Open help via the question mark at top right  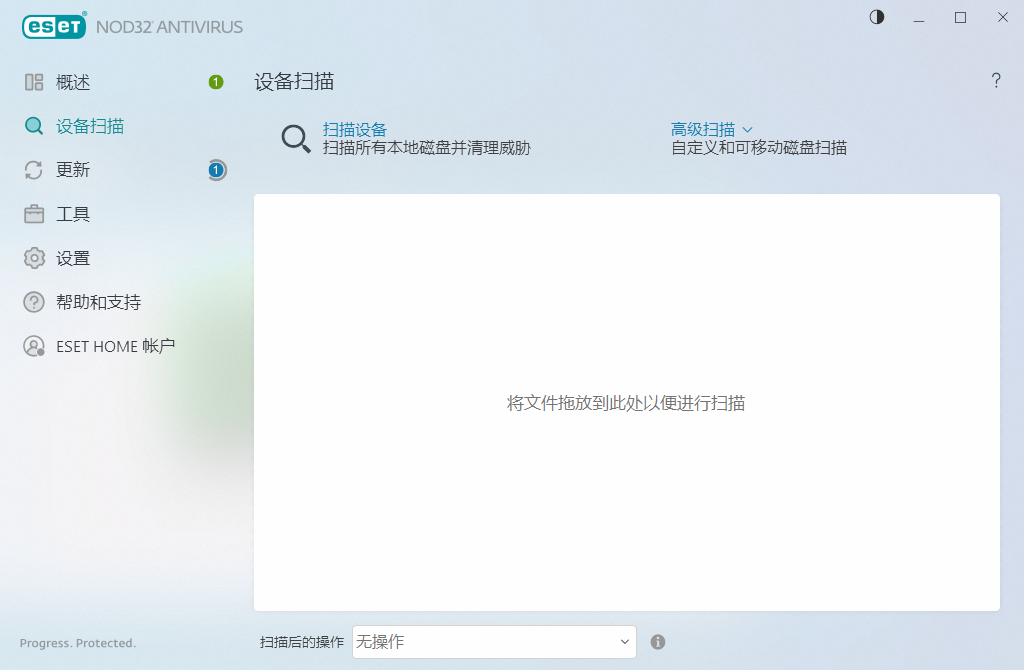[996, 80]
